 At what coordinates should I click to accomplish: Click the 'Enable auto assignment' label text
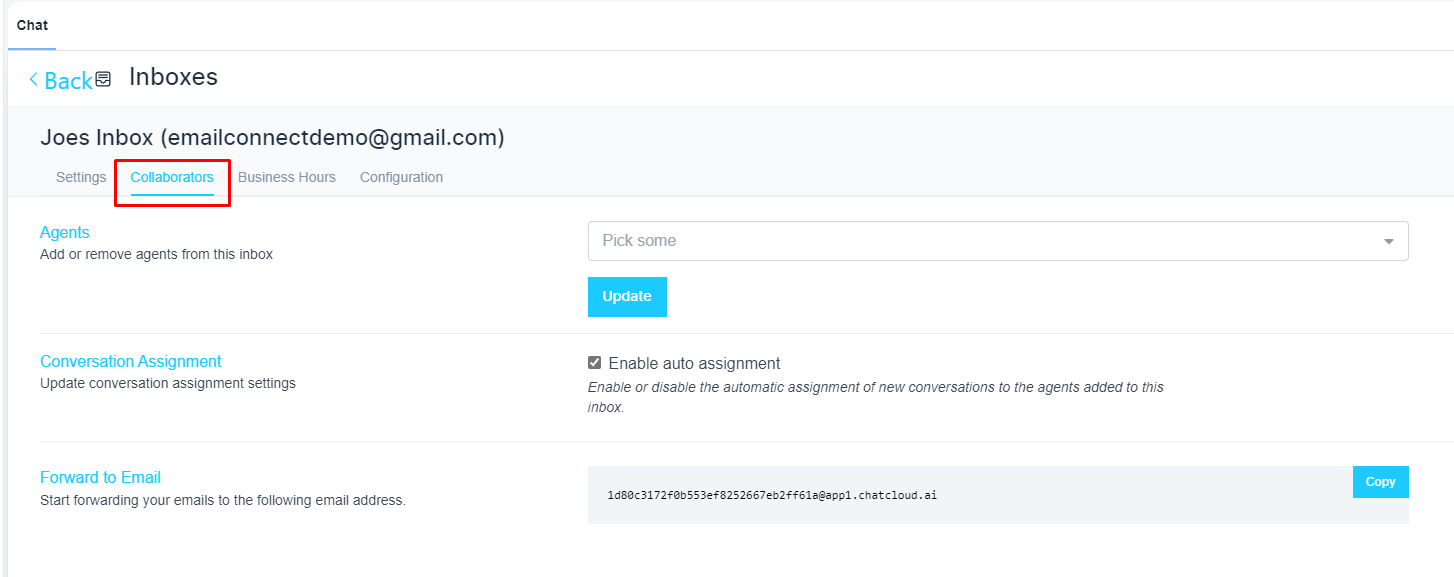click(x=694, y=363)
